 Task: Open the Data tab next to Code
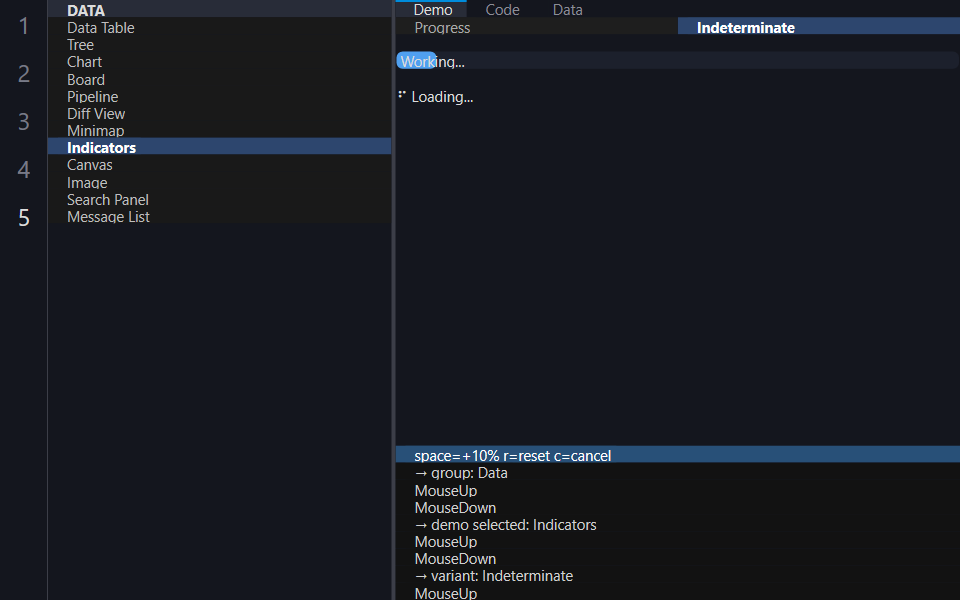tap(568, 9)
